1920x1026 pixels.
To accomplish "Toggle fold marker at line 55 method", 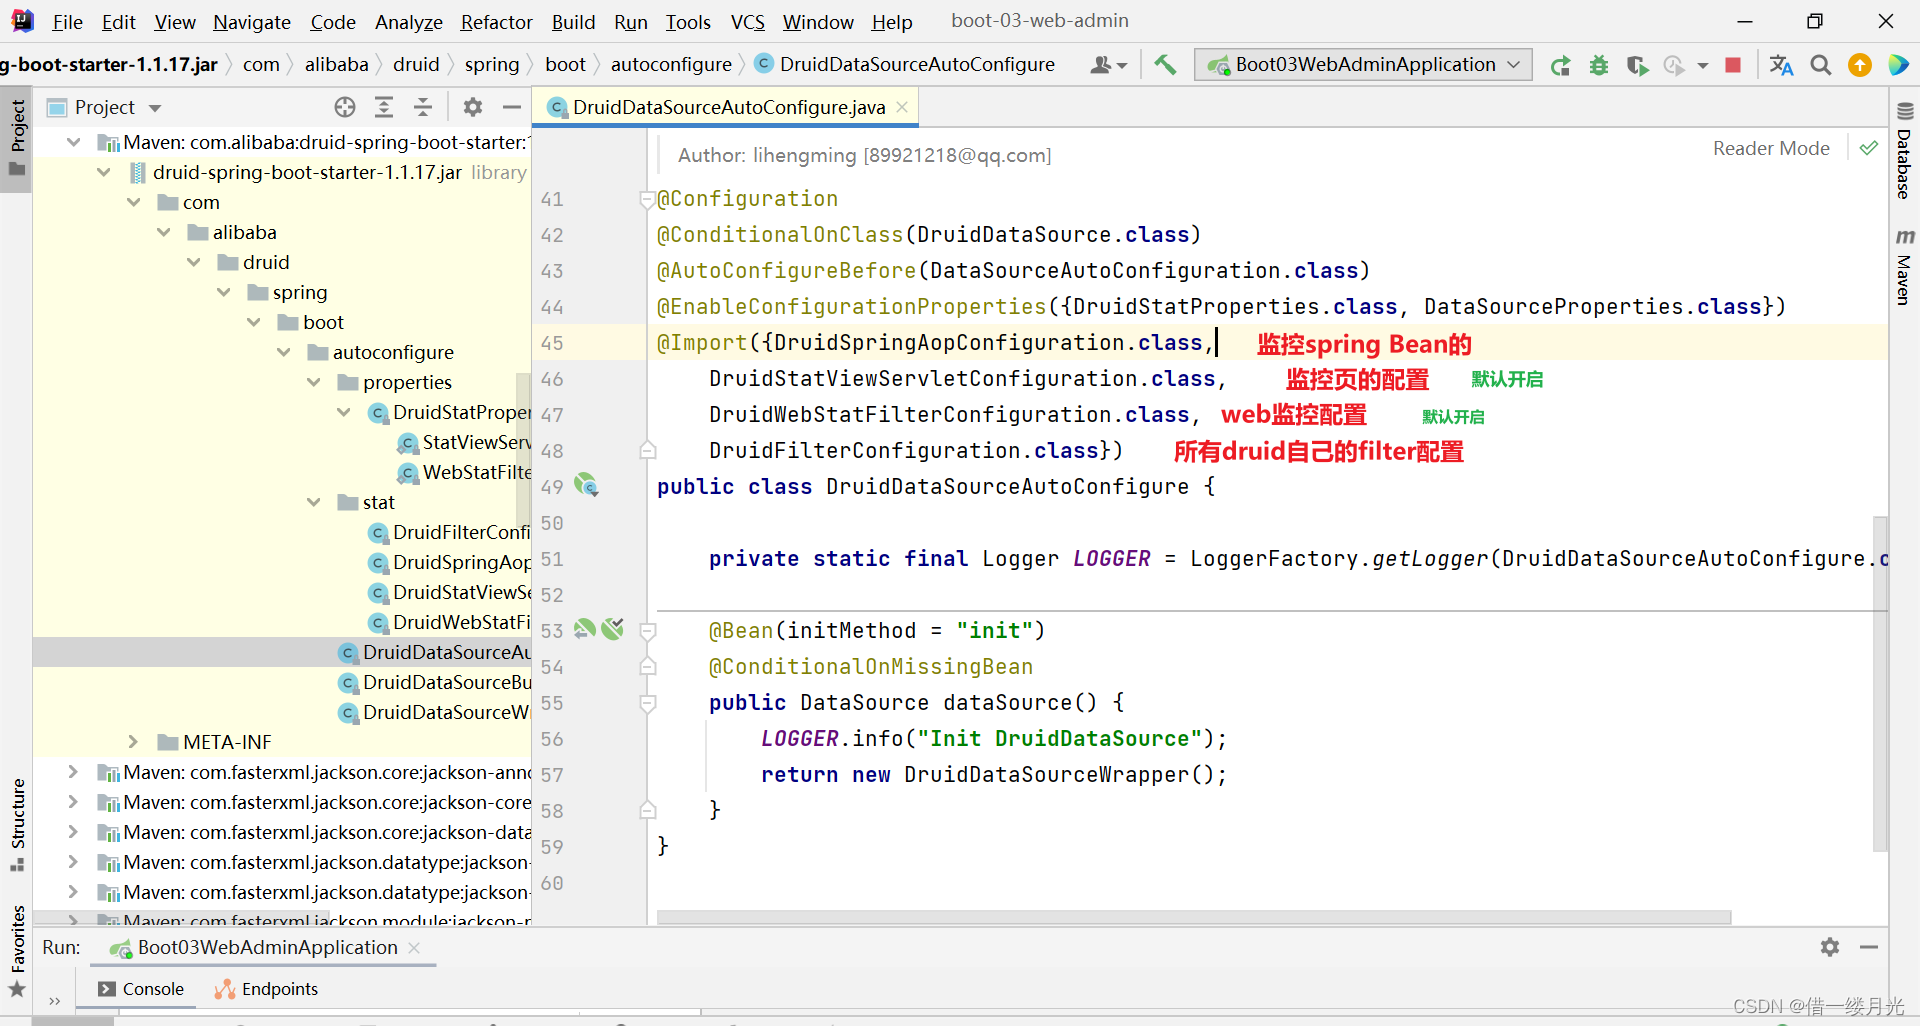I will click(647, 703).
